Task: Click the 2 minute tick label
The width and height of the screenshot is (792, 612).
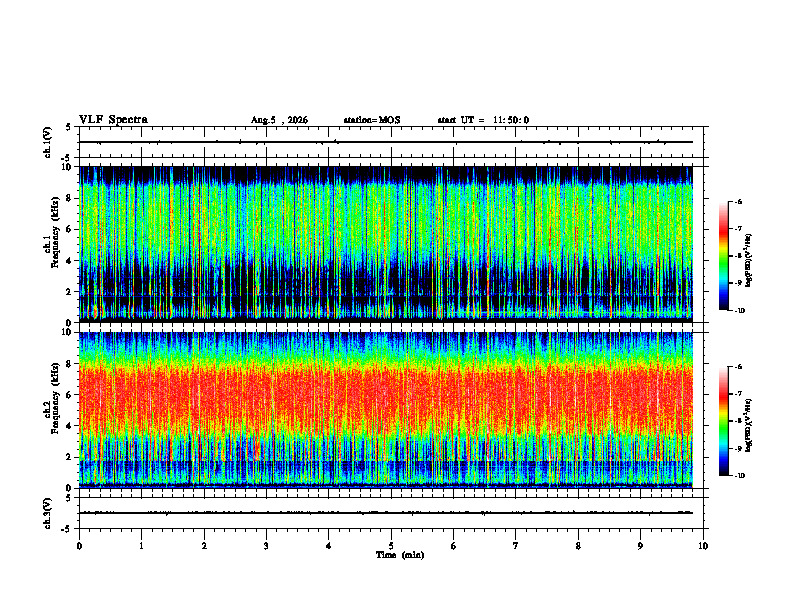Action: 204,546
